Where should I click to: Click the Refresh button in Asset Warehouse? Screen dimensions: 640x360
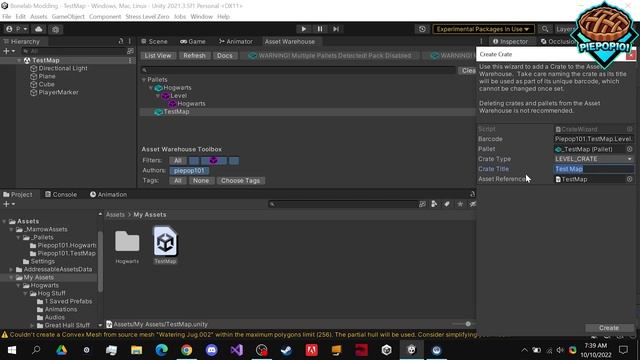coord(194,56)
